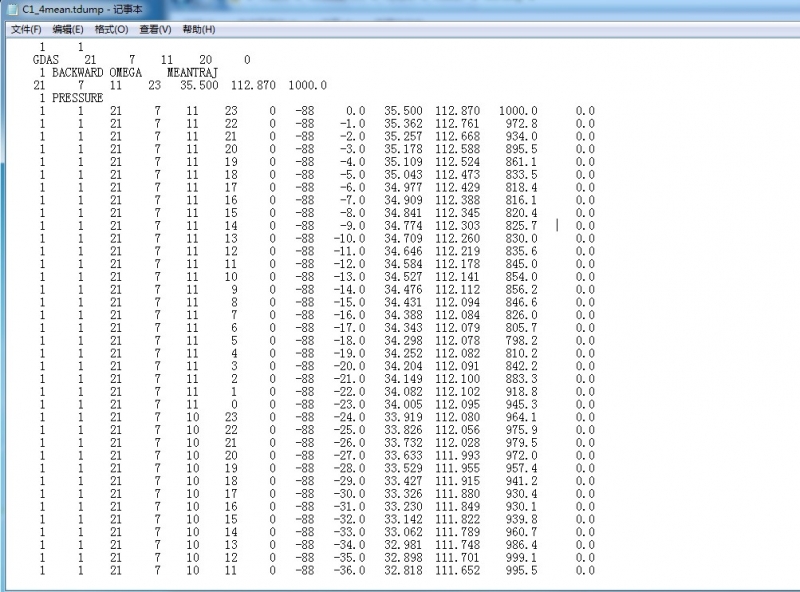Open the 帮助(H) menu
Image resolution: width=800 pixels, height=592 pixels.
198,30
